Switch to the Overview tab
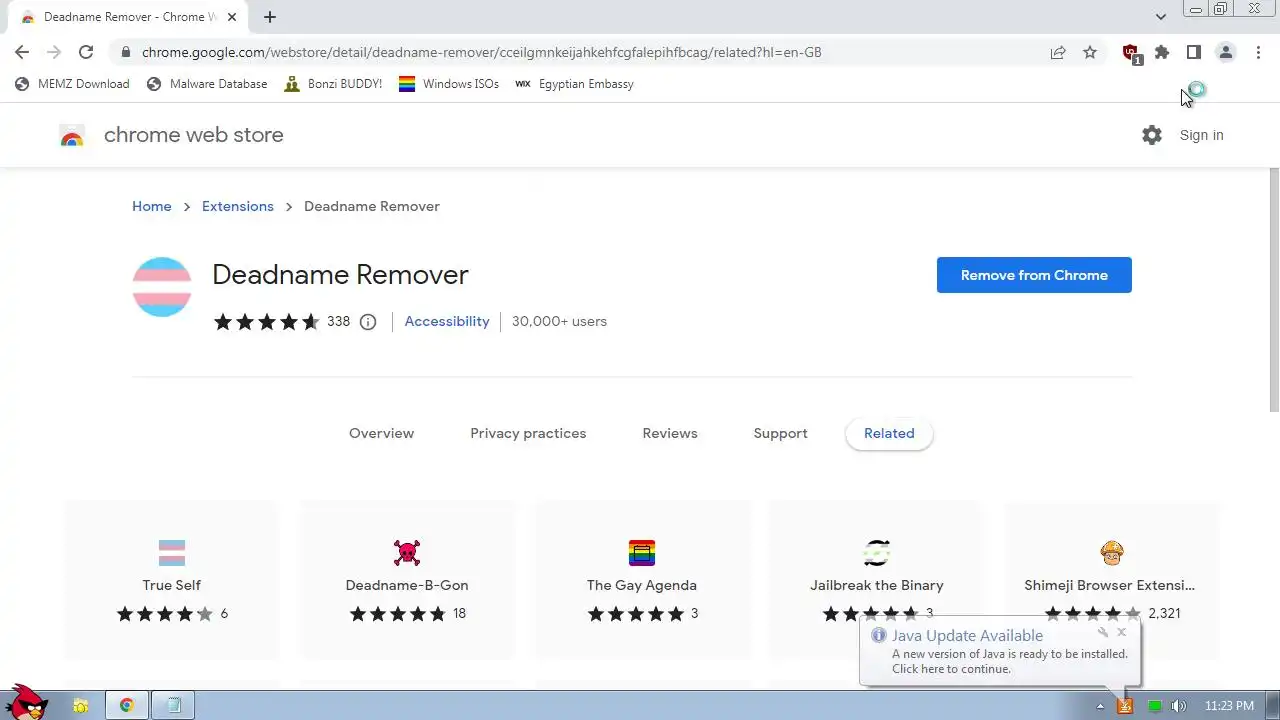The width and height of the screenshot is (1280, 720). click(381, 433)
